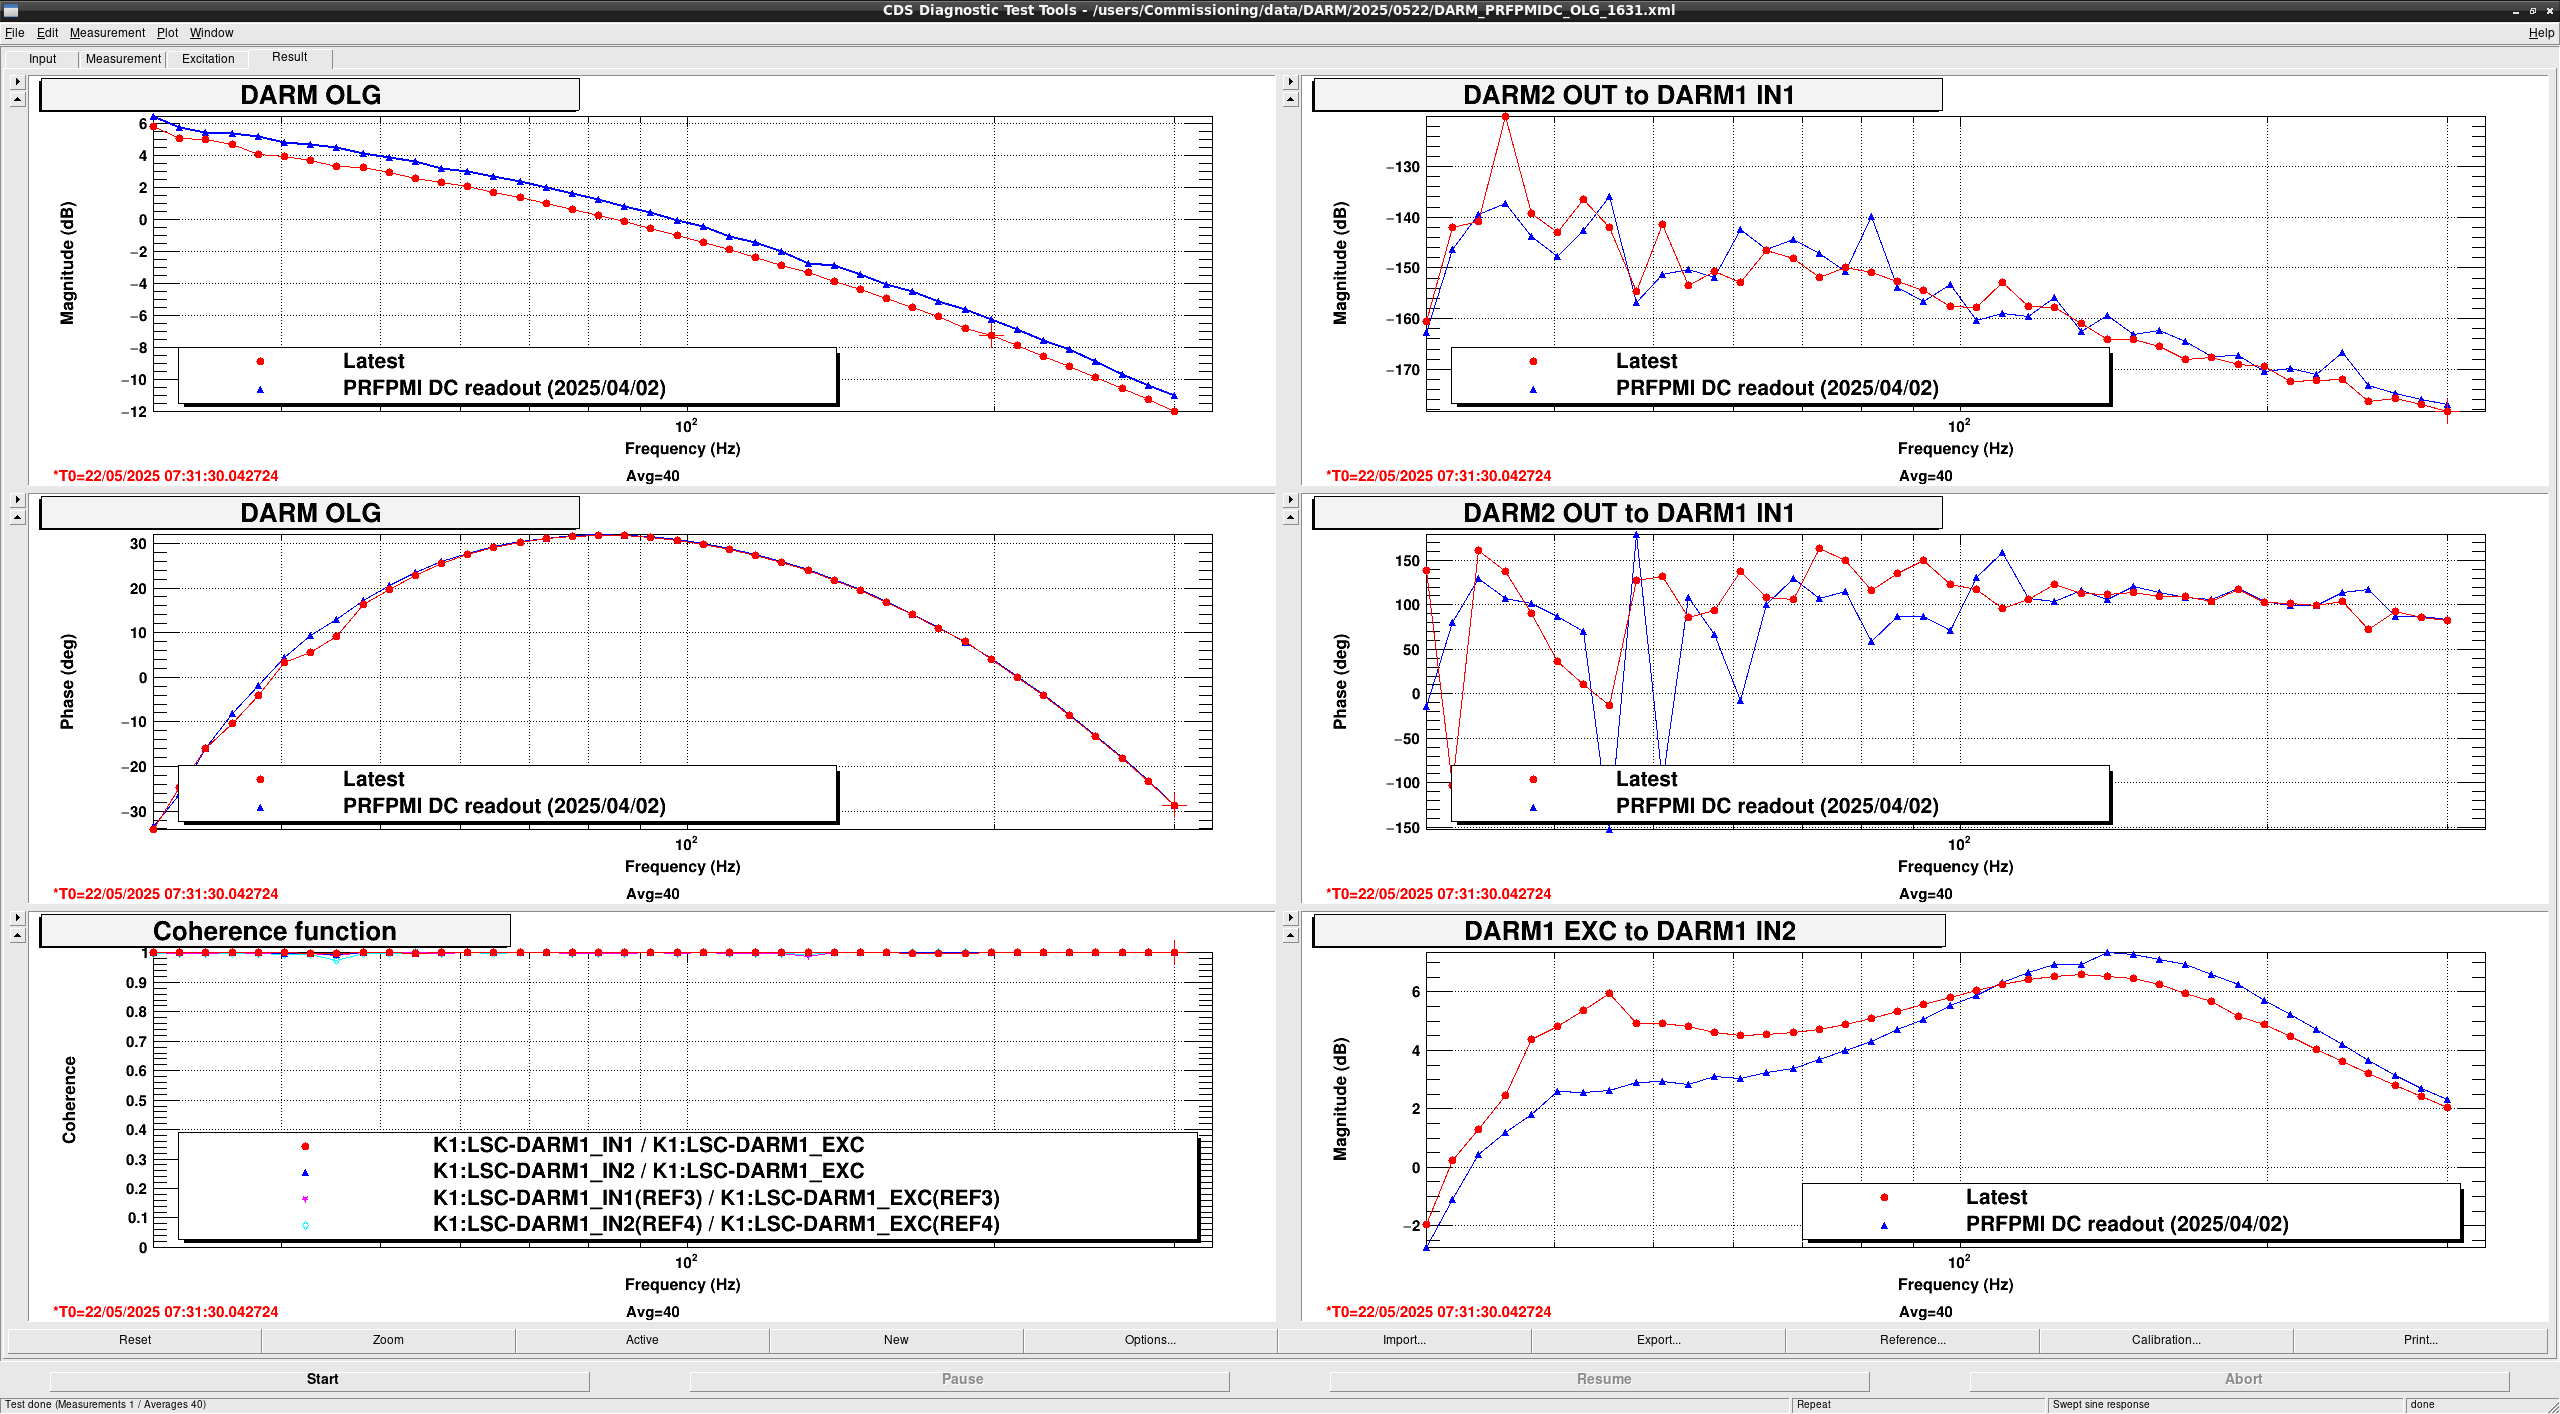Image resolution: width=2560 pixels, height=1414 pixels.
Task: Start the measurement with Start button
Action: (320, 1379)
